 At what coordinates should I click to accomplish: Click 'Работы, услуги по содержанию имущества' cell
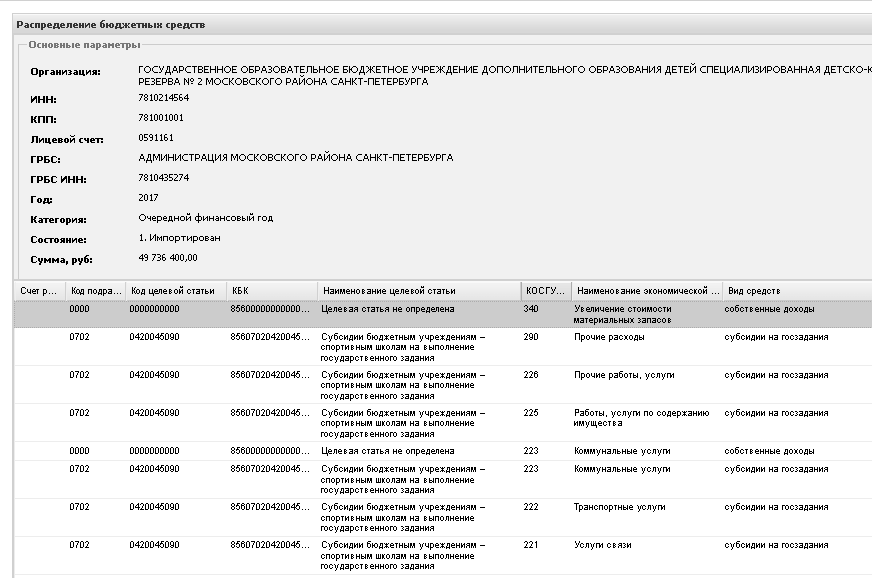tap(641, 418)
